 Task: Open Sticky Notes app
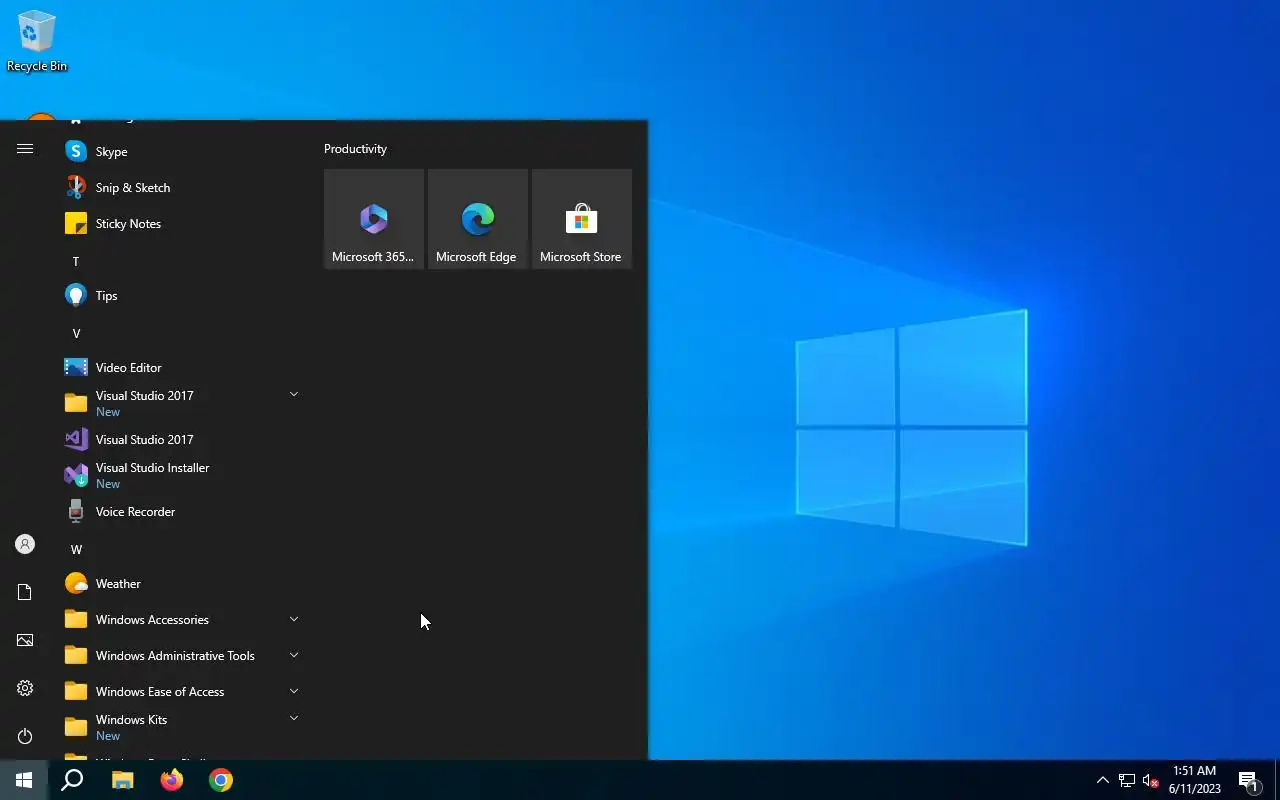pyautogui.click(x=182, y=224)
